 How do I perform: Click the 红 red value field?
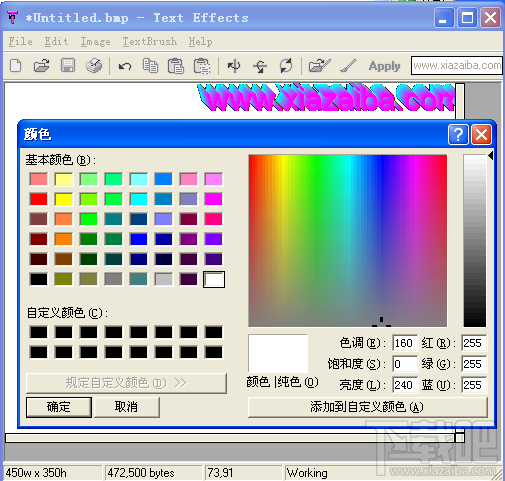(x=474, y=343)
